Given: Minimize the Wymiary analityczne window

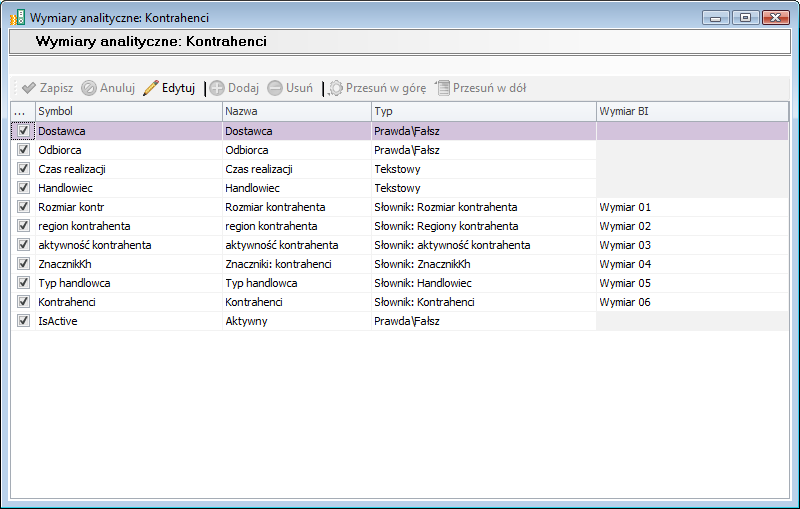Looking at the screenshot, I should (716, 17).
